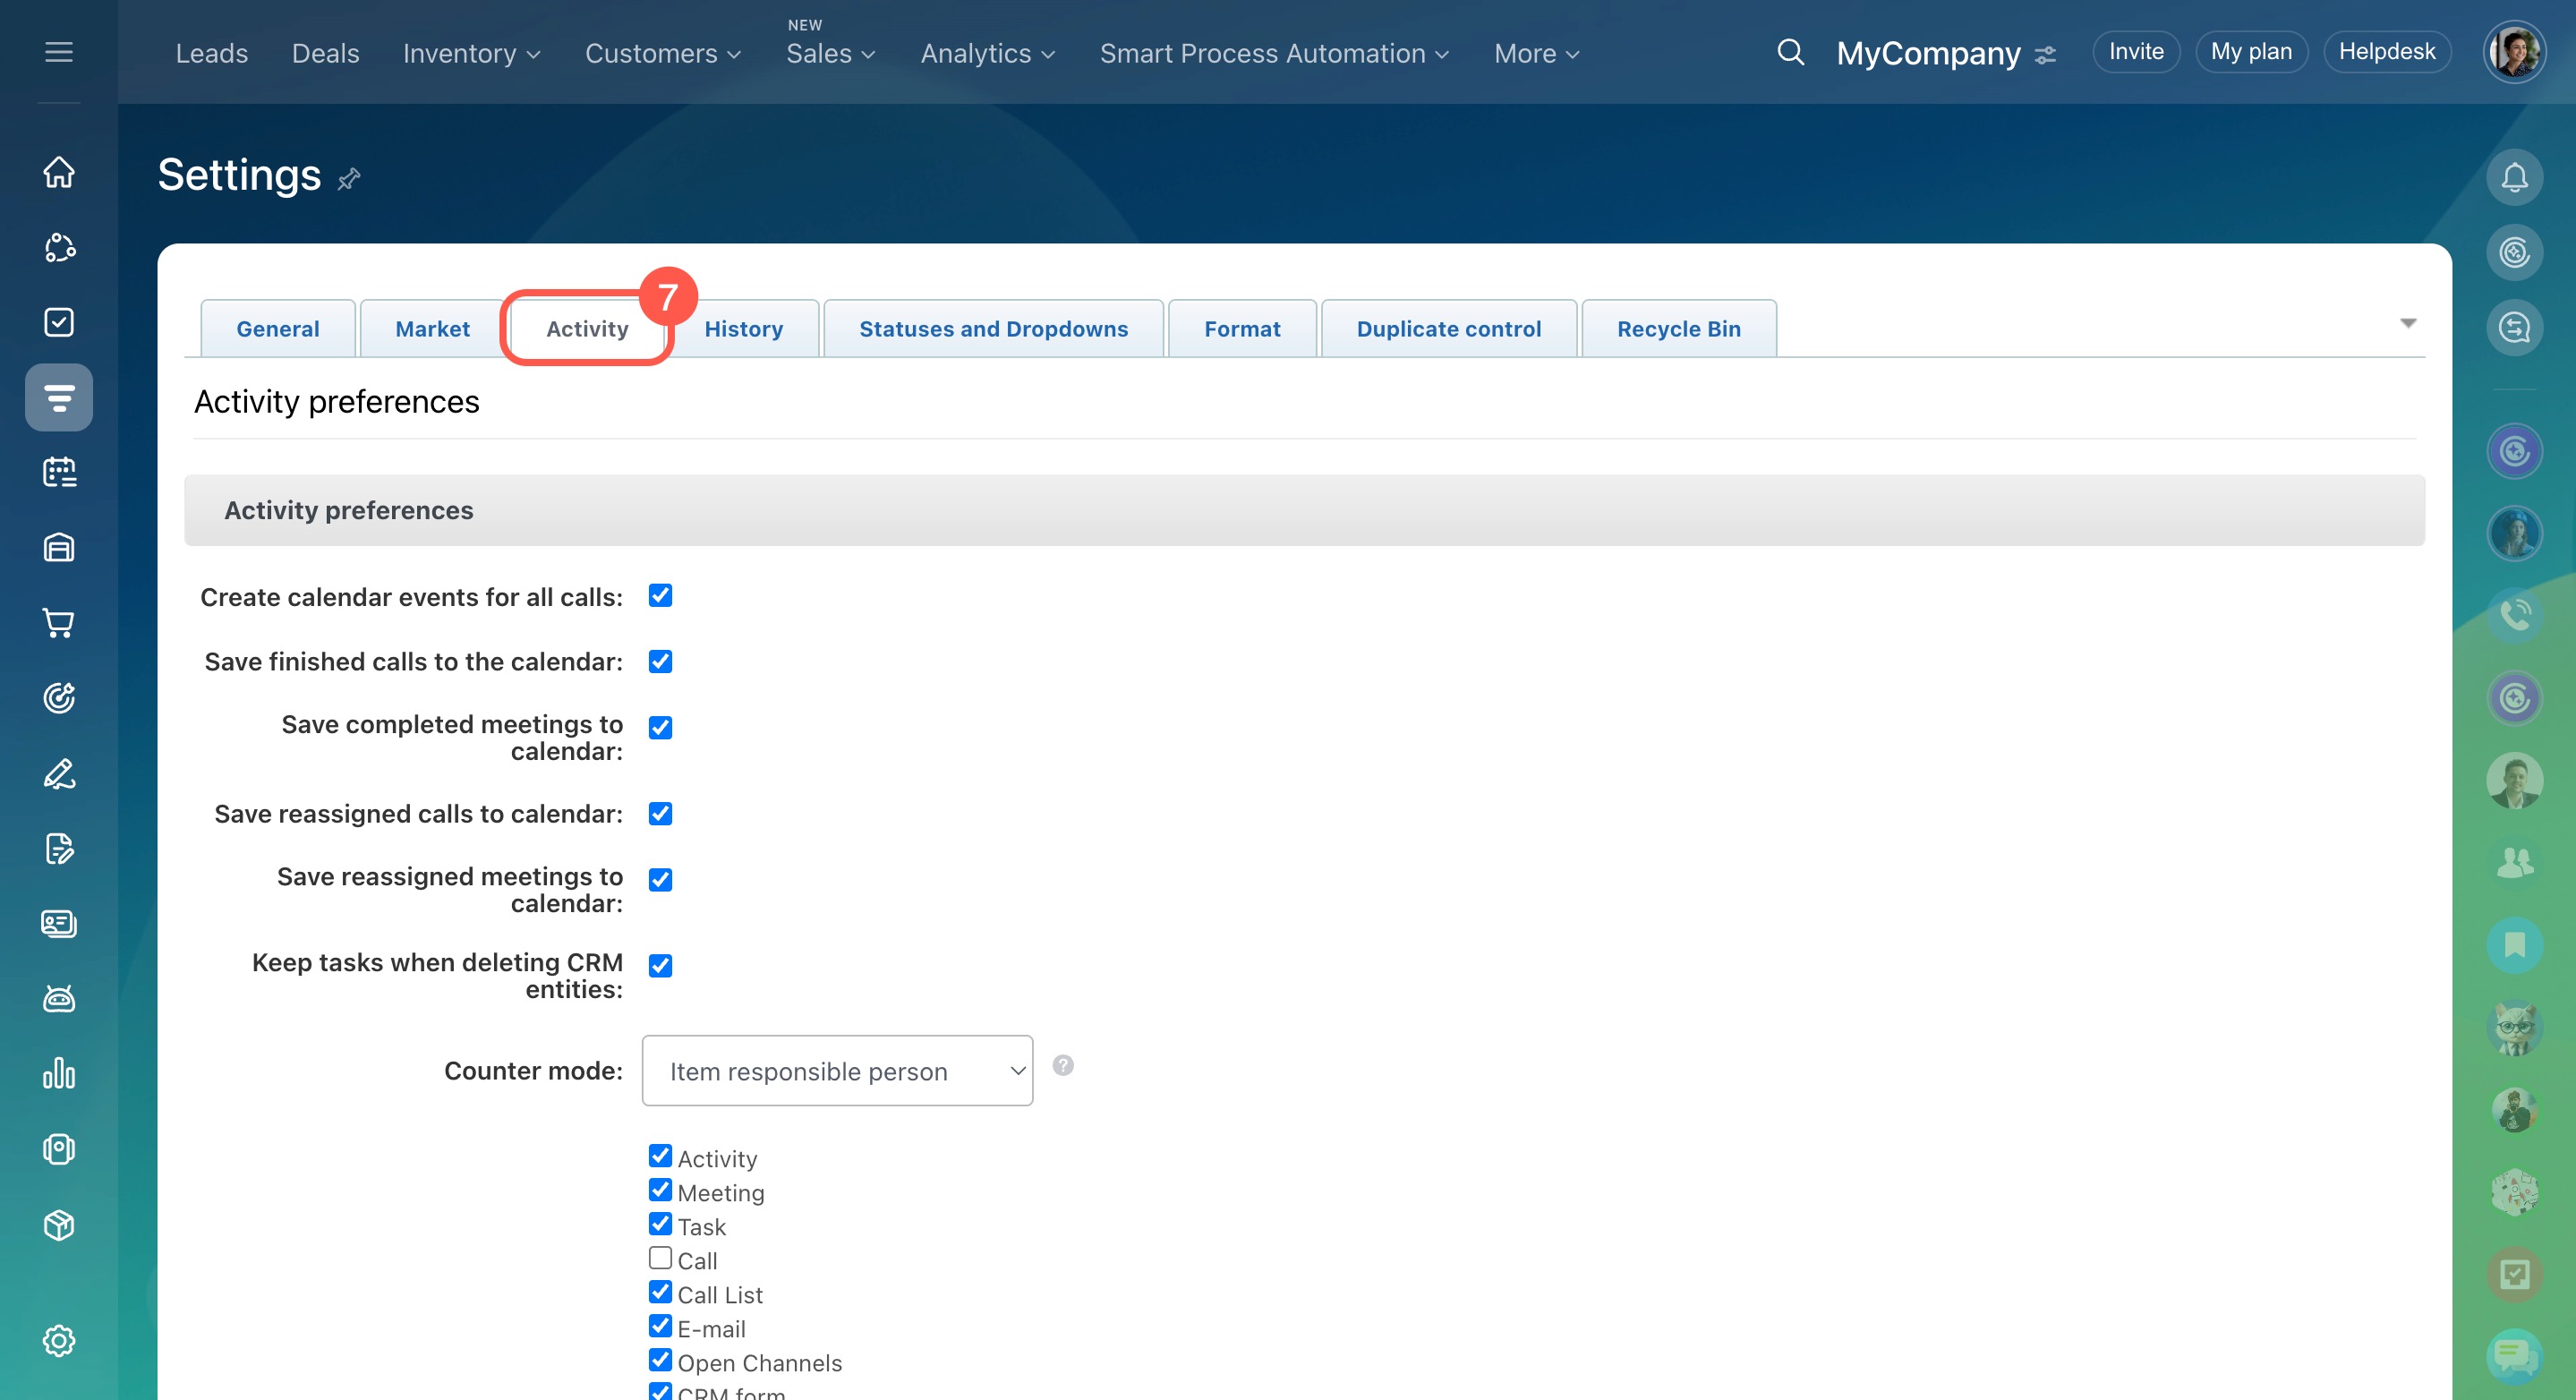
Task: Switch to the Duplicate control tab
Action: tap(1448, 329)
